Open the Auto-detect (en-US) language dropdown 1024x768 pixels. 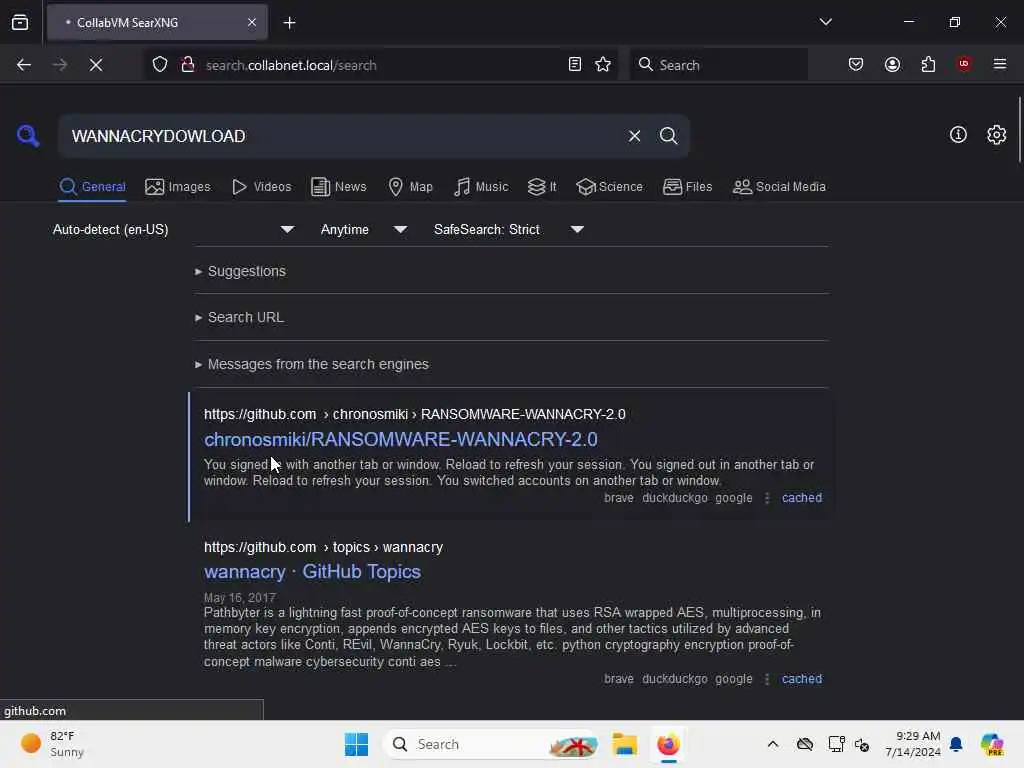coord(174,229)
